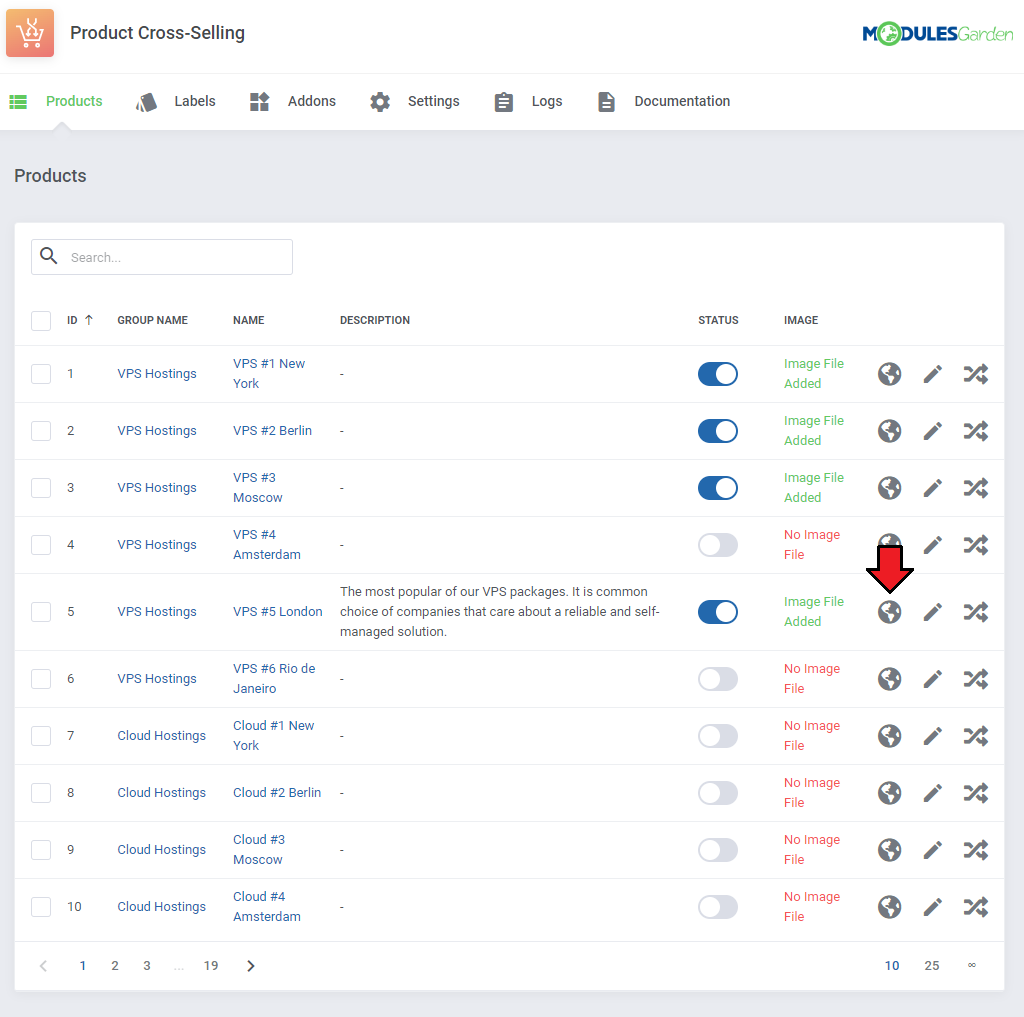Edit VPS #2 Berlin product
Image resolution: width=1024 pixels, height=1017 pixels.
933,430
